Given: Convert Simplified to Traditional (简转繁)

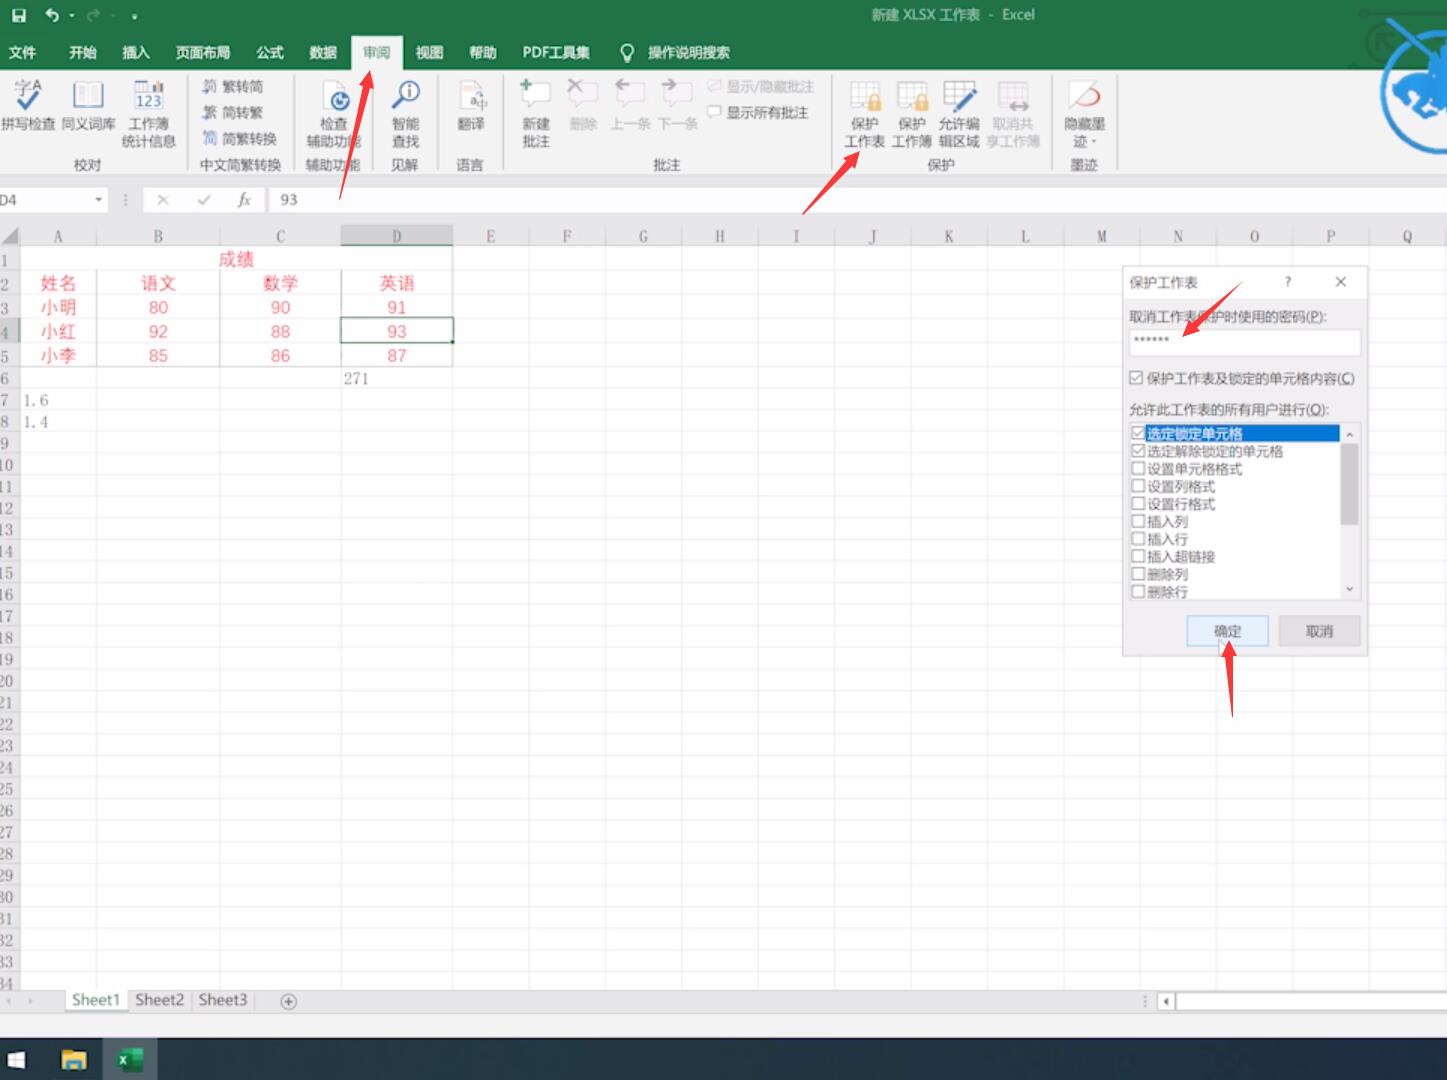Looking at the screenshot, I should [x=233, y=112].
